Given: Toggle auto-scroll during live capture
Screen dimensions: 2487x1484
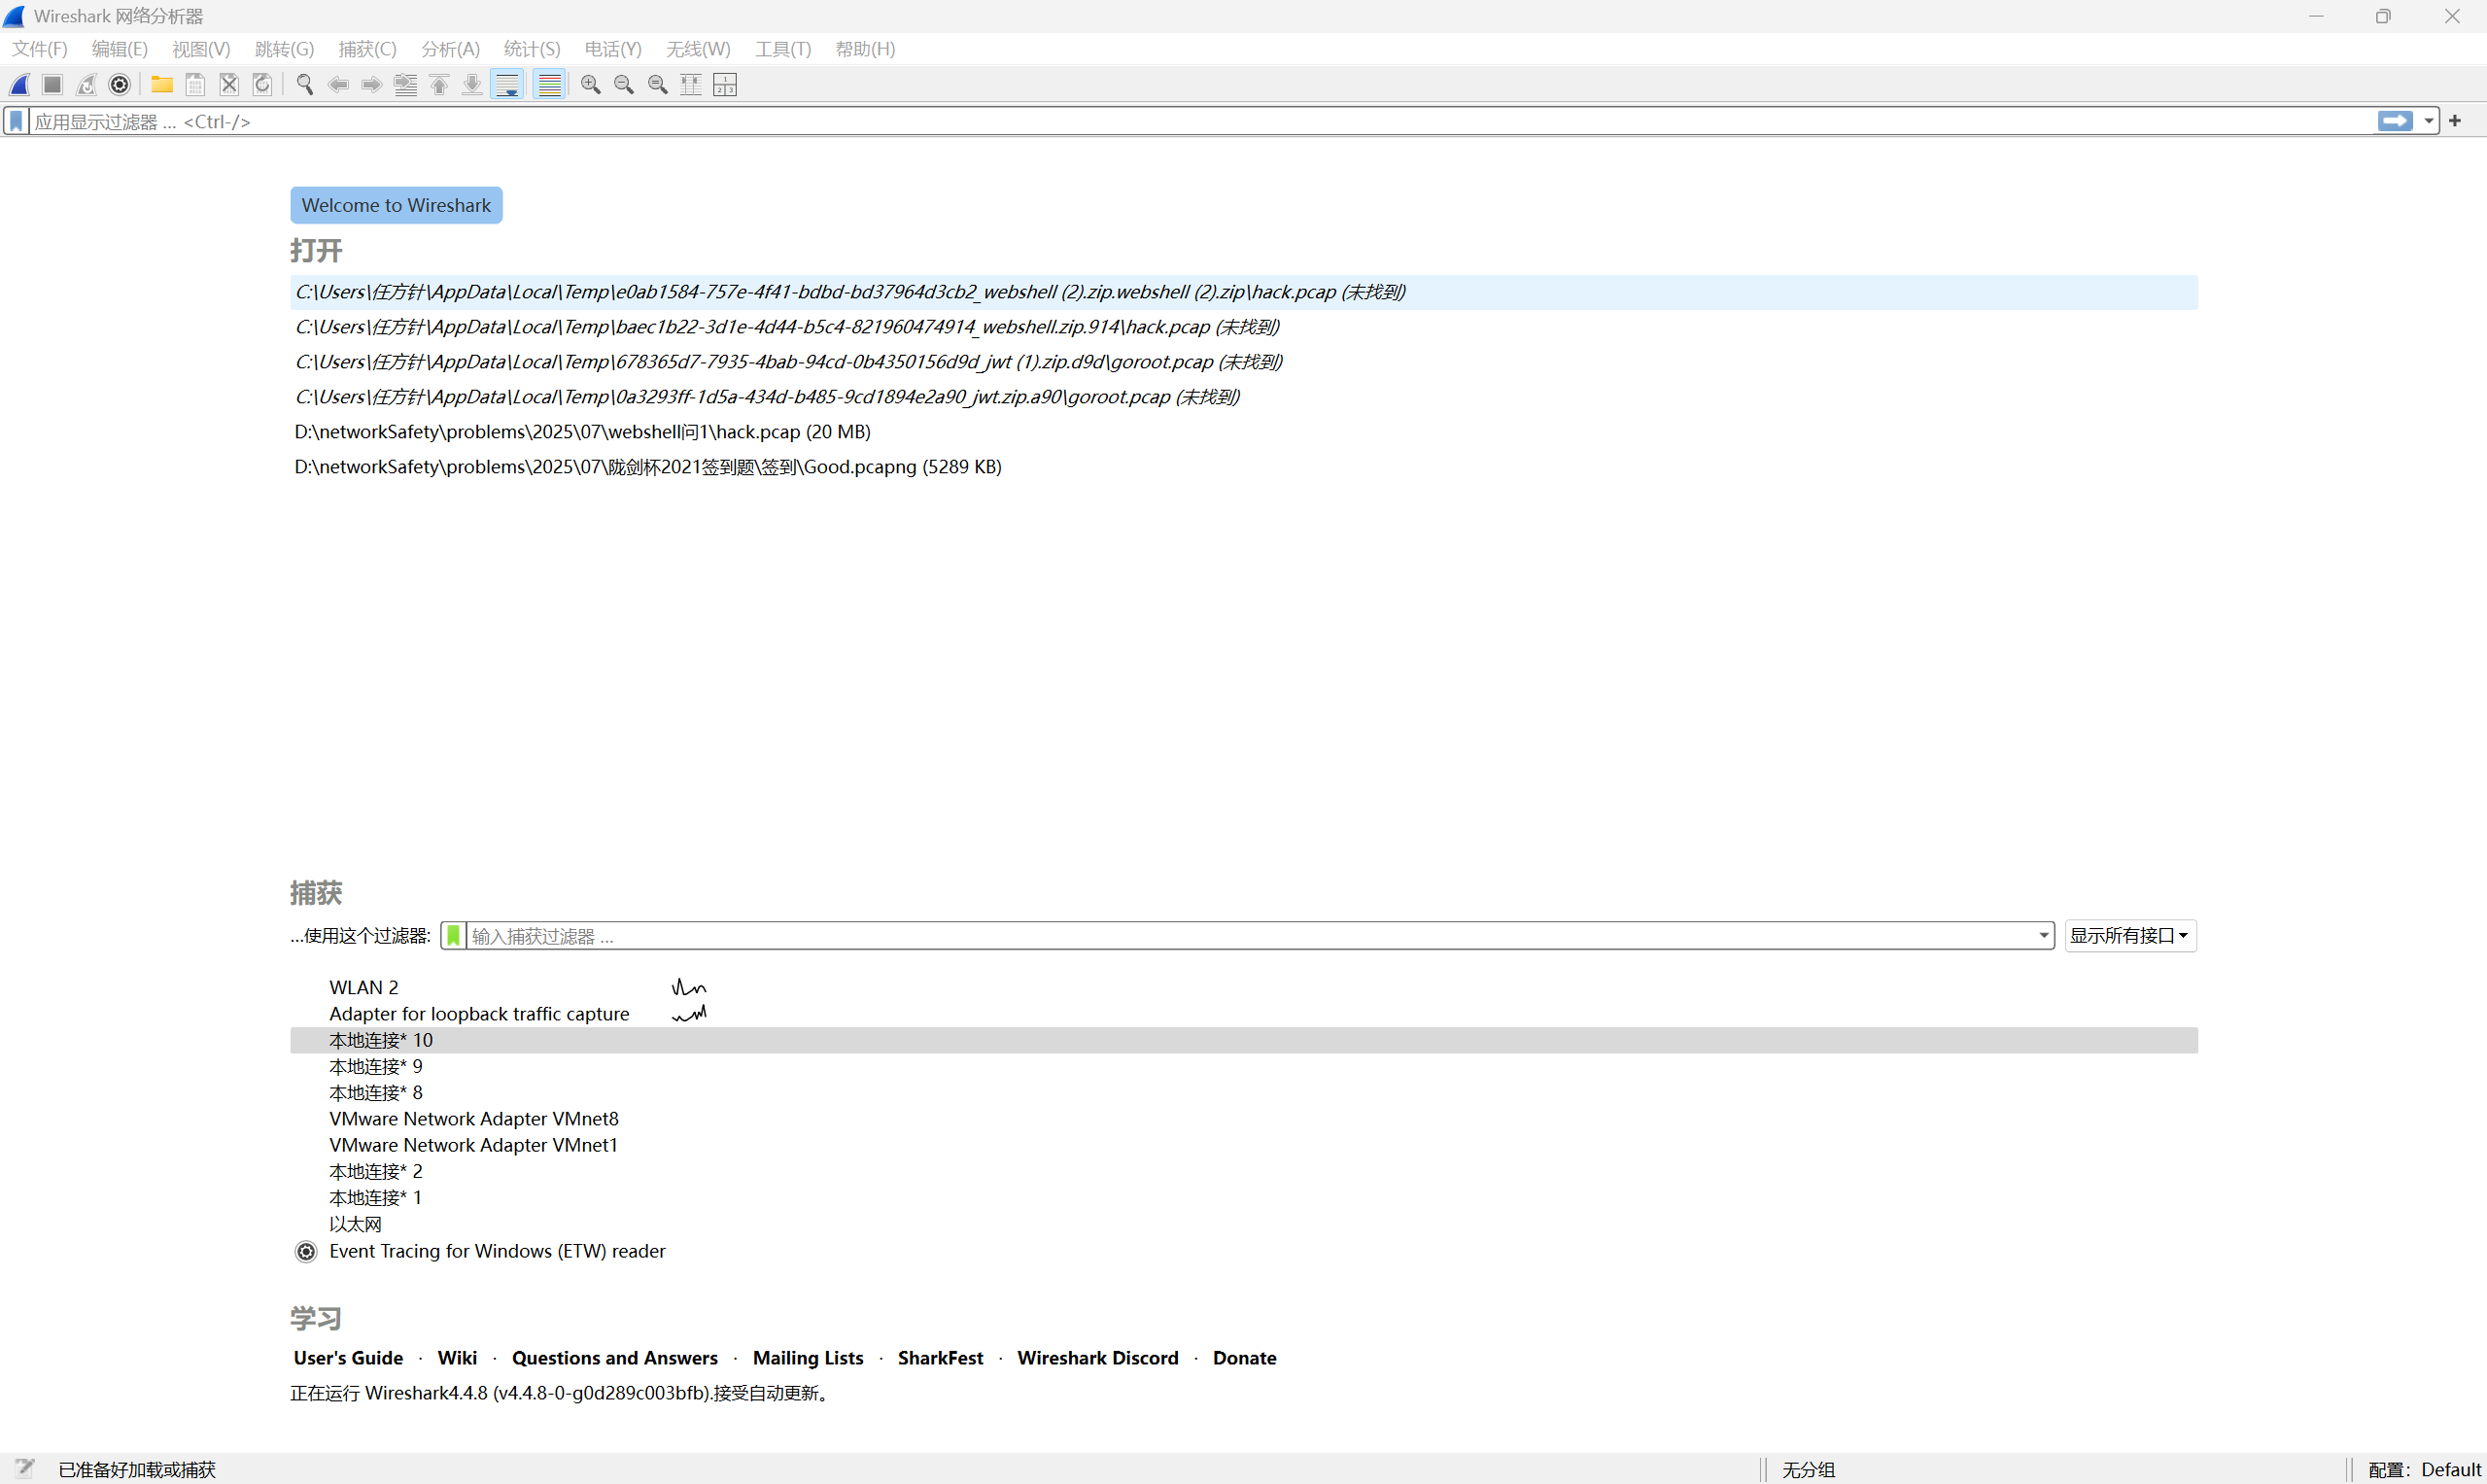Looking at the screenshot, I should [x=507, y=85].
